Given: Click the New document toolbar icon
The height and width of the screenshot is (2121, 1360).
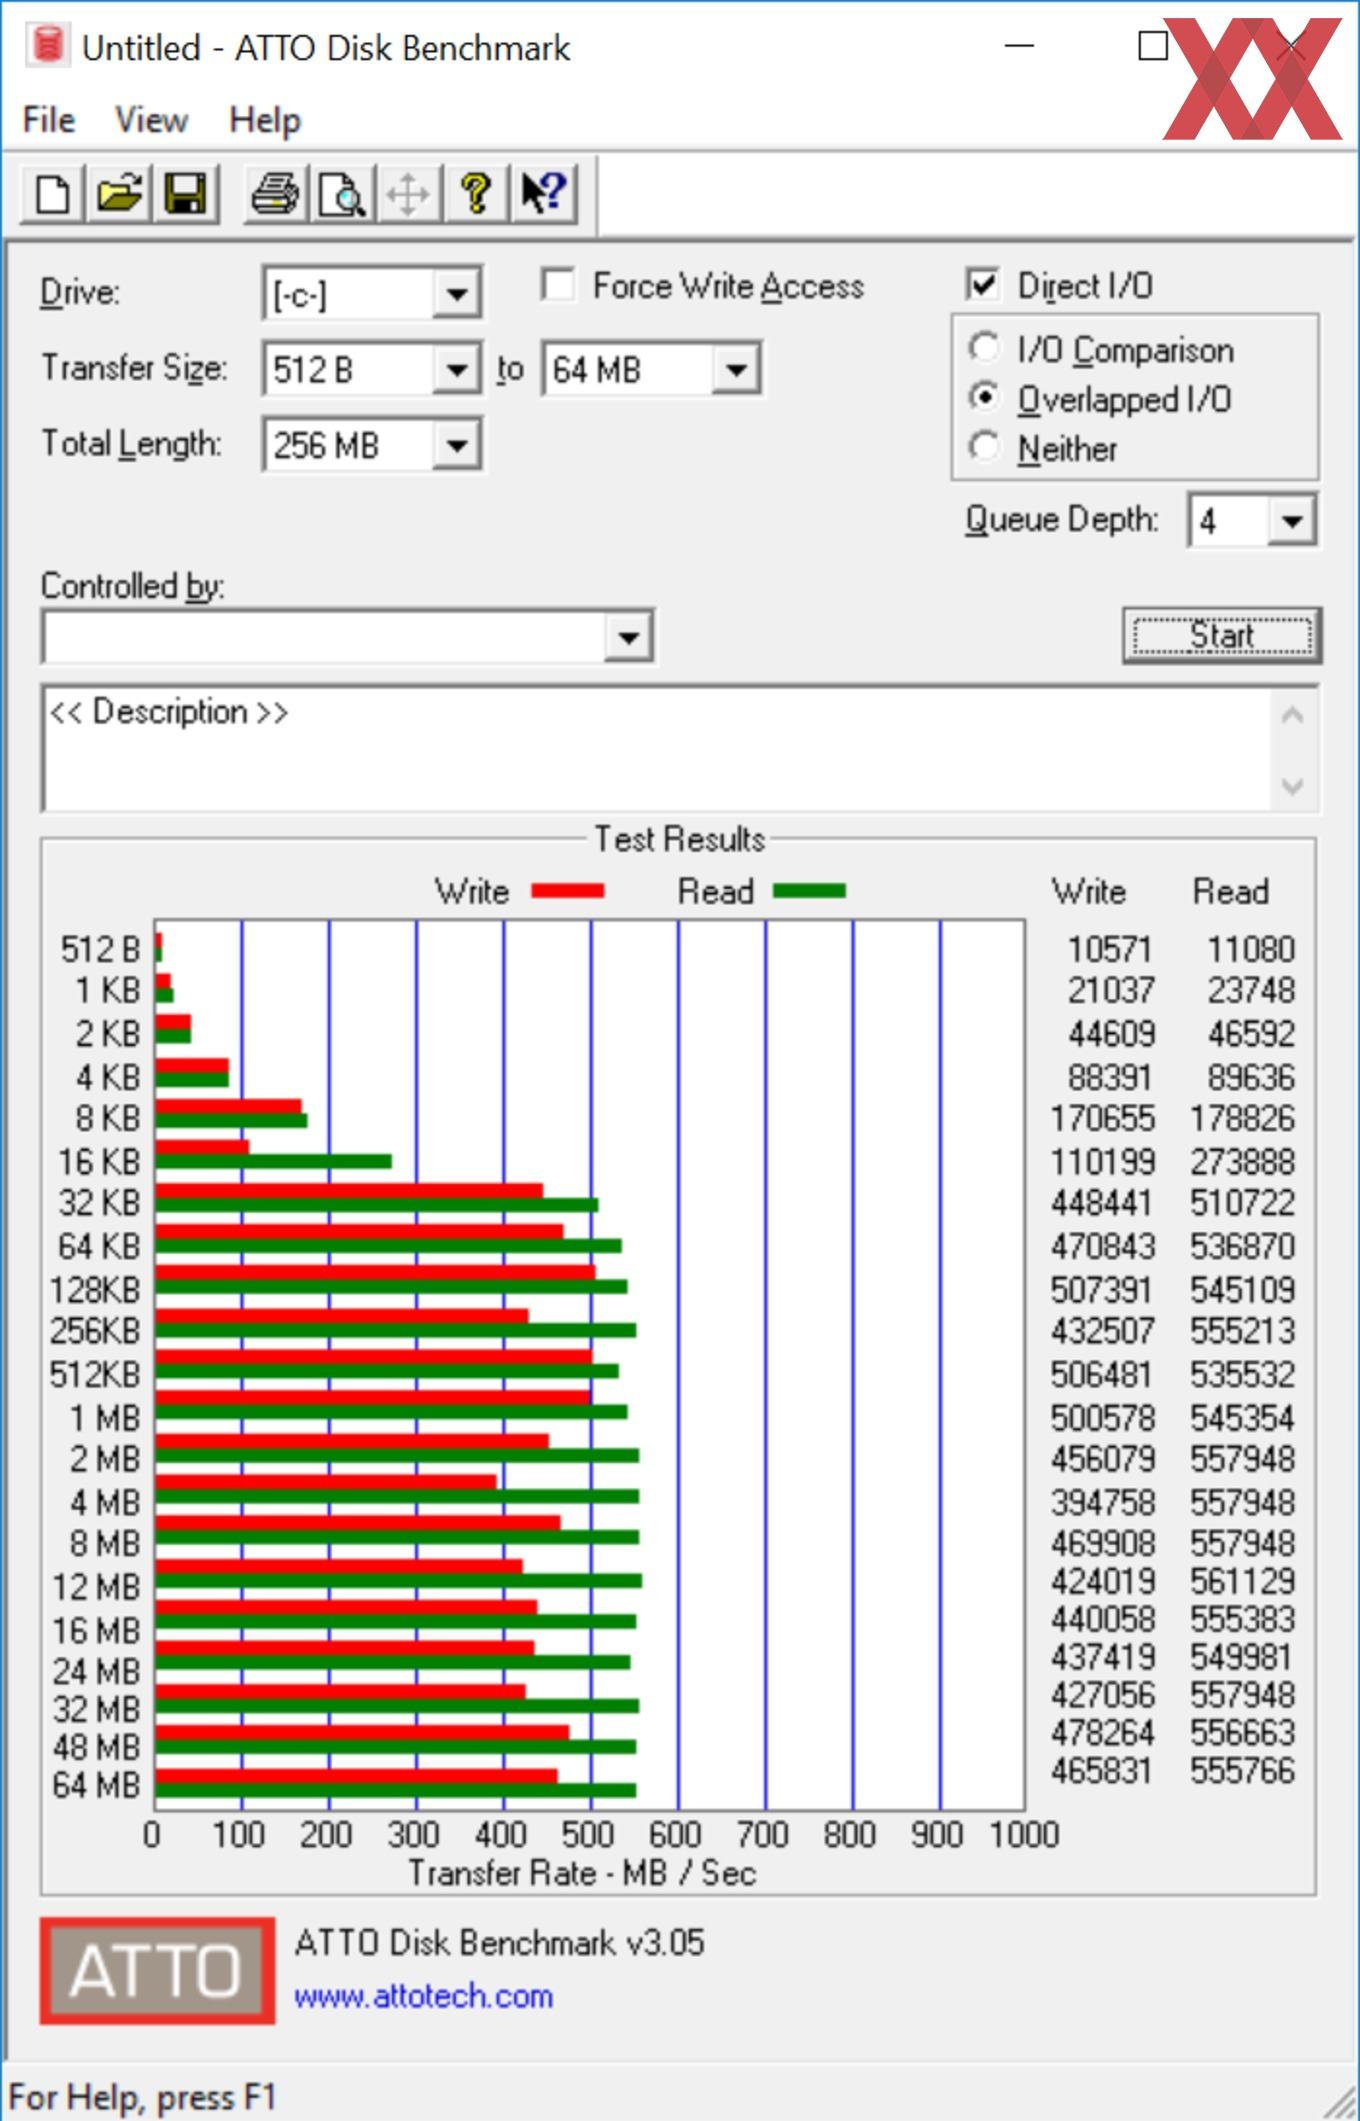Looking at the screenshot, I should point(53,193).
